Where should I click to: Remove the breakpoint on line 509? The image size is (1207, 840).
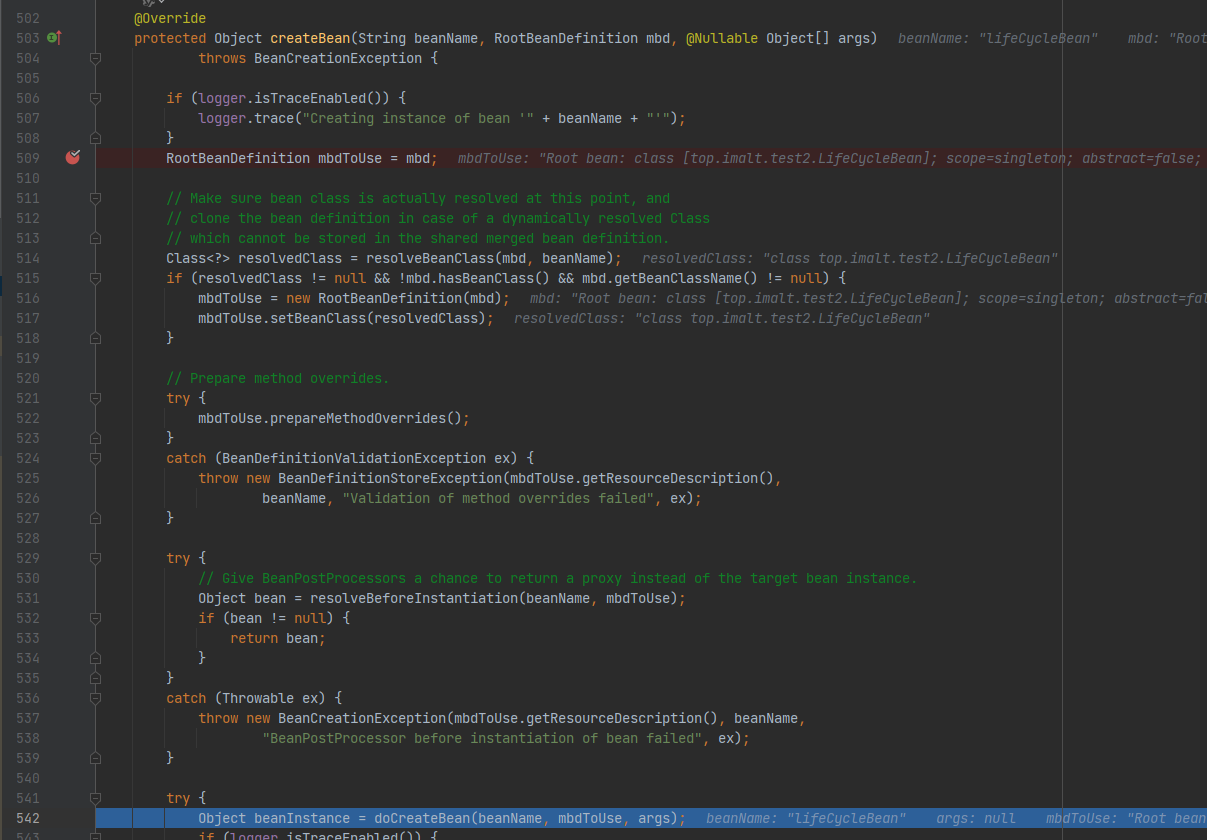click(x=72, y=158)
